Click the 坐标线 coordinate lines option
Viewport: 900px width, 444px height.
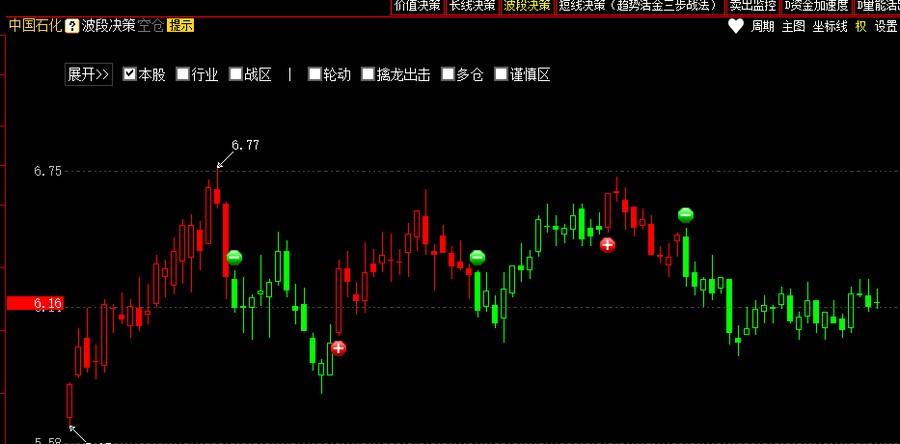coord(830,26)
